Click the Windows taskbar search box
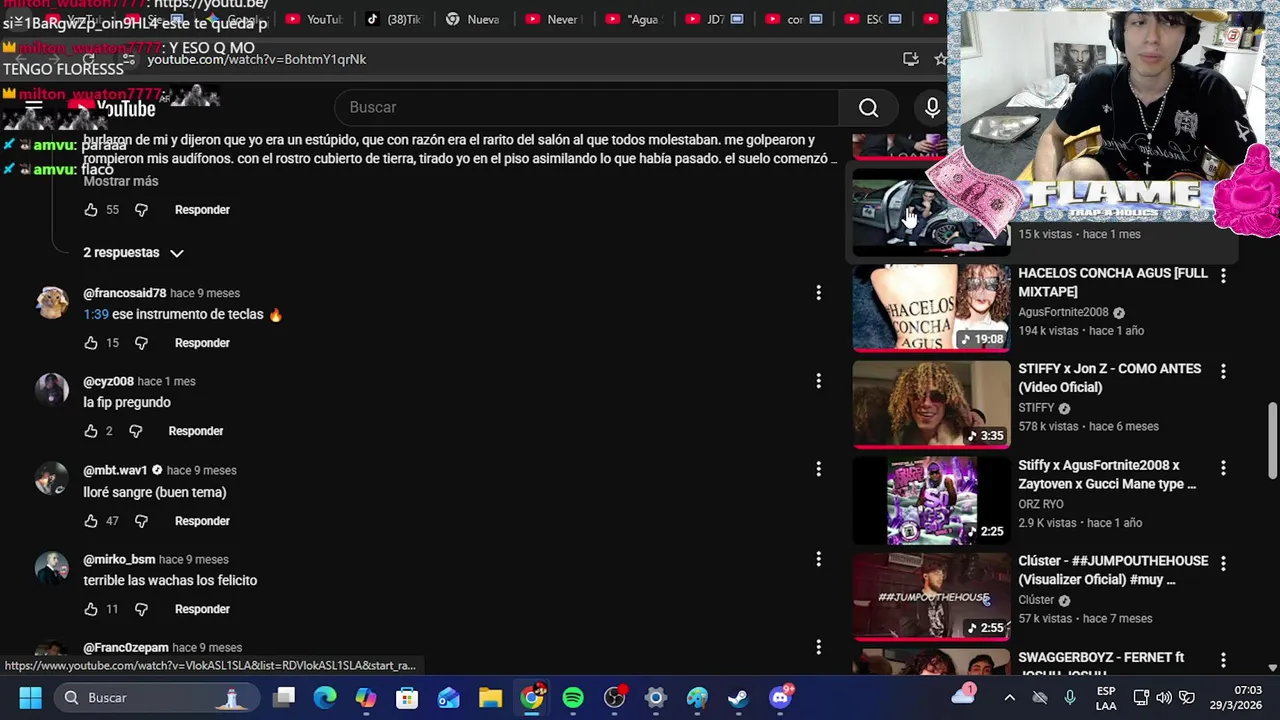The height and width of the screenshot is (720, 1280). (155, 697)
